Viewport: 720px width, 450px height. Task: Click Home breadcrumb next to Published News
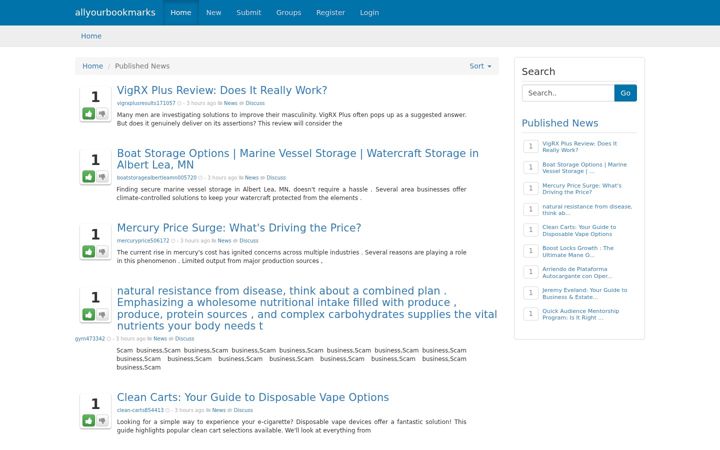tap(93, 66)
